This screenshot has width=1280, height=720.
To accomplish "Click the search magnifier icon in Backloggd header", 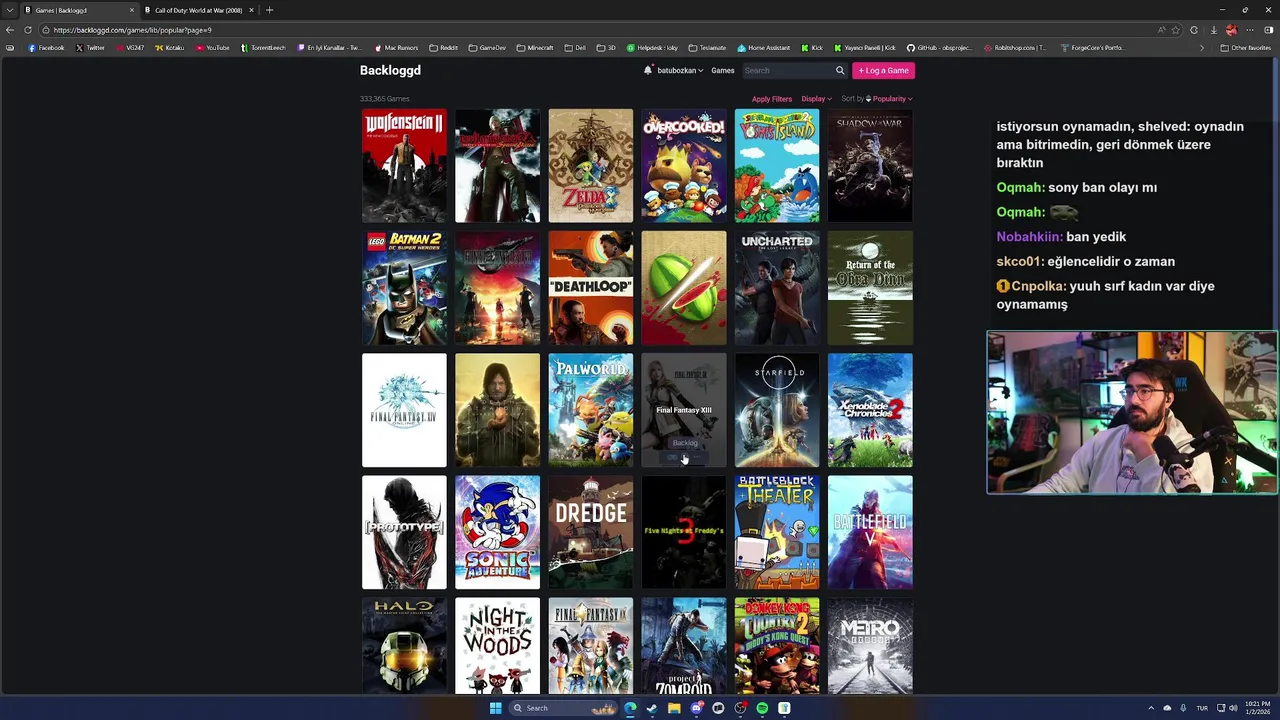I will click(840, 70).
